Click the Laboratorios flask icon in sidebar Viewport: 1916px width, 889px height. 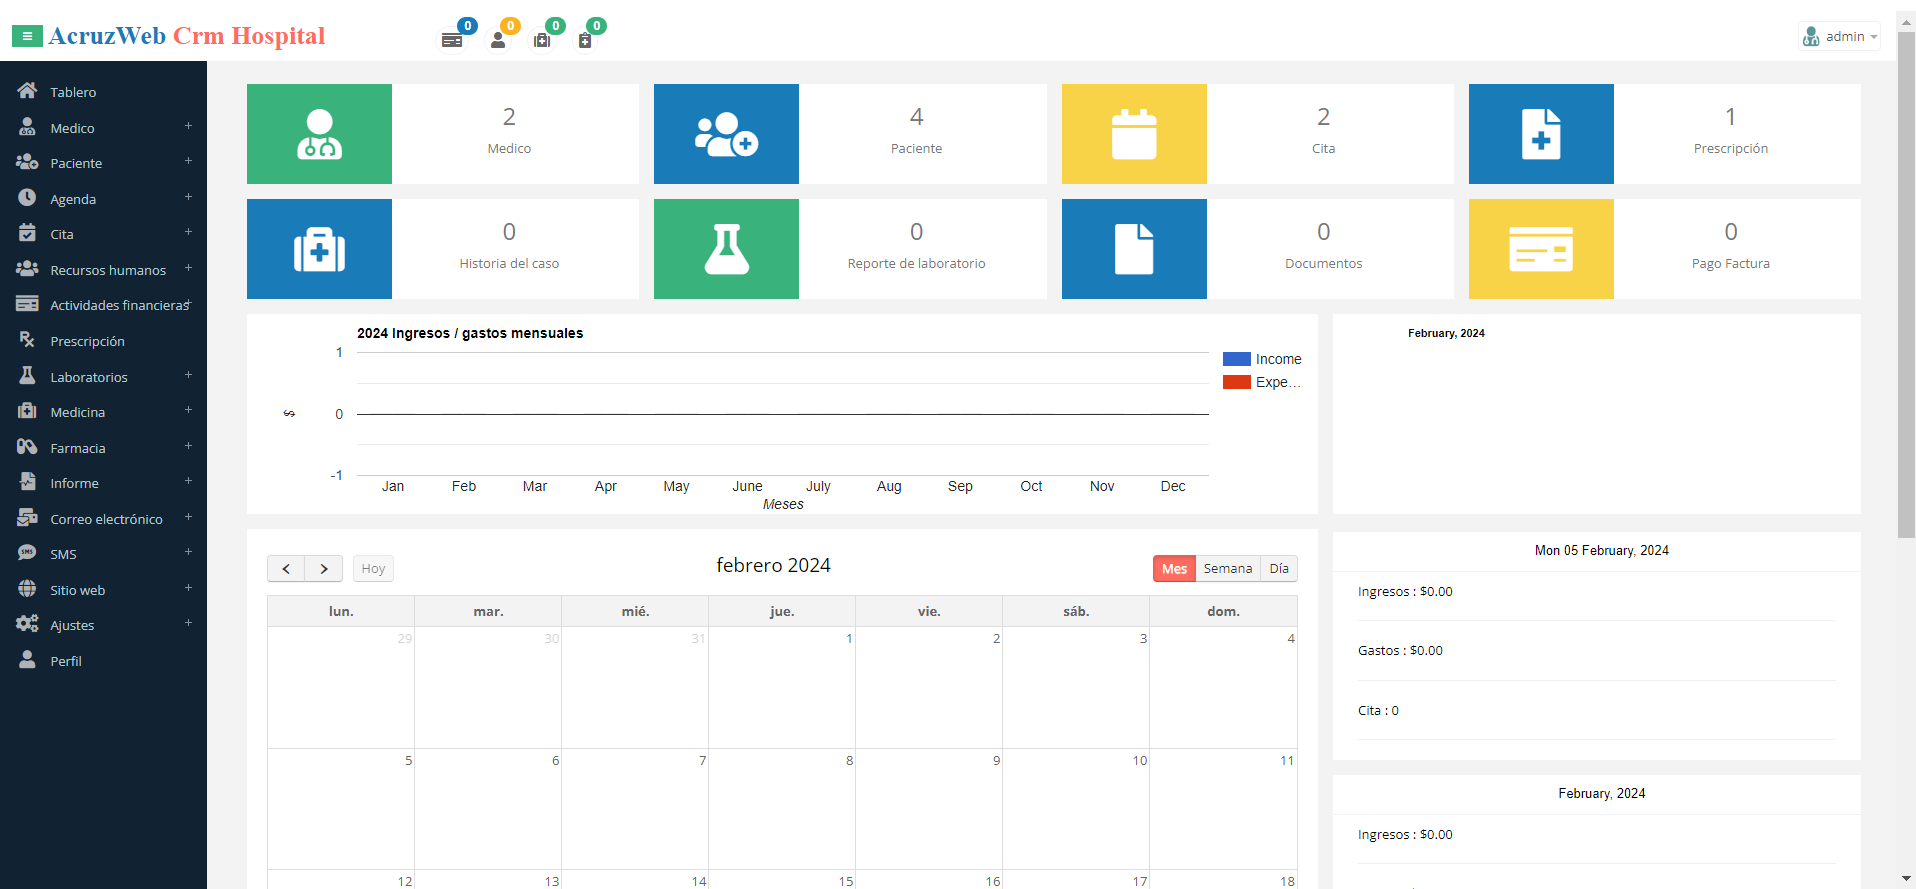27,376
